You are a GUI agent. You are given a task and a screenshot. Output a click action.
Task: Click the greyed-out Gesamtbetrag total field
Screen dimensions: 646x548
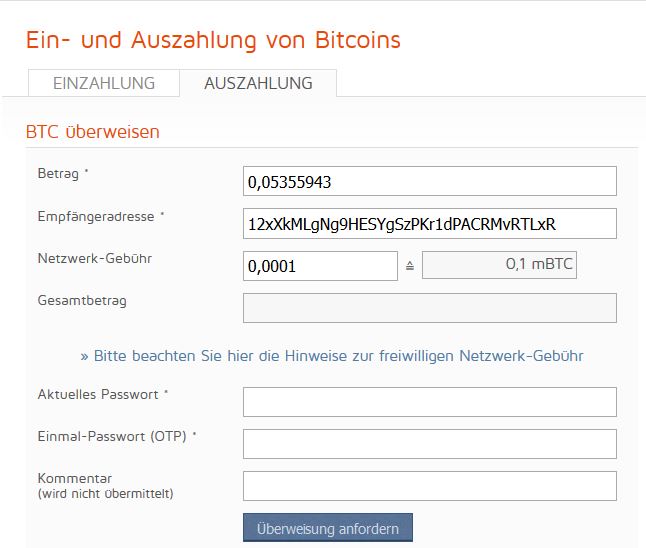coord(430,308)
